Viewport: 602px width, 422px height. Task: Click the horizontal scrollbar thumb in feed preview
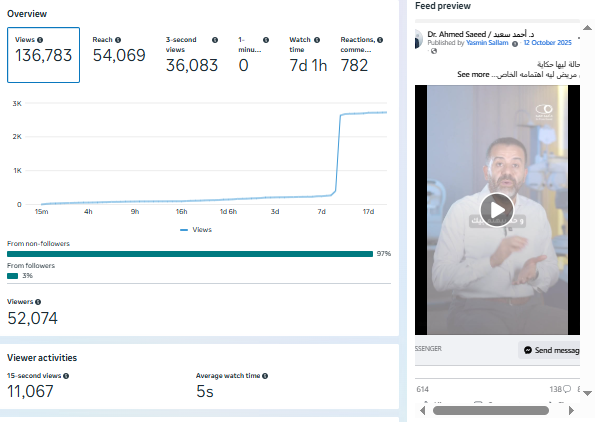(490, 410)
